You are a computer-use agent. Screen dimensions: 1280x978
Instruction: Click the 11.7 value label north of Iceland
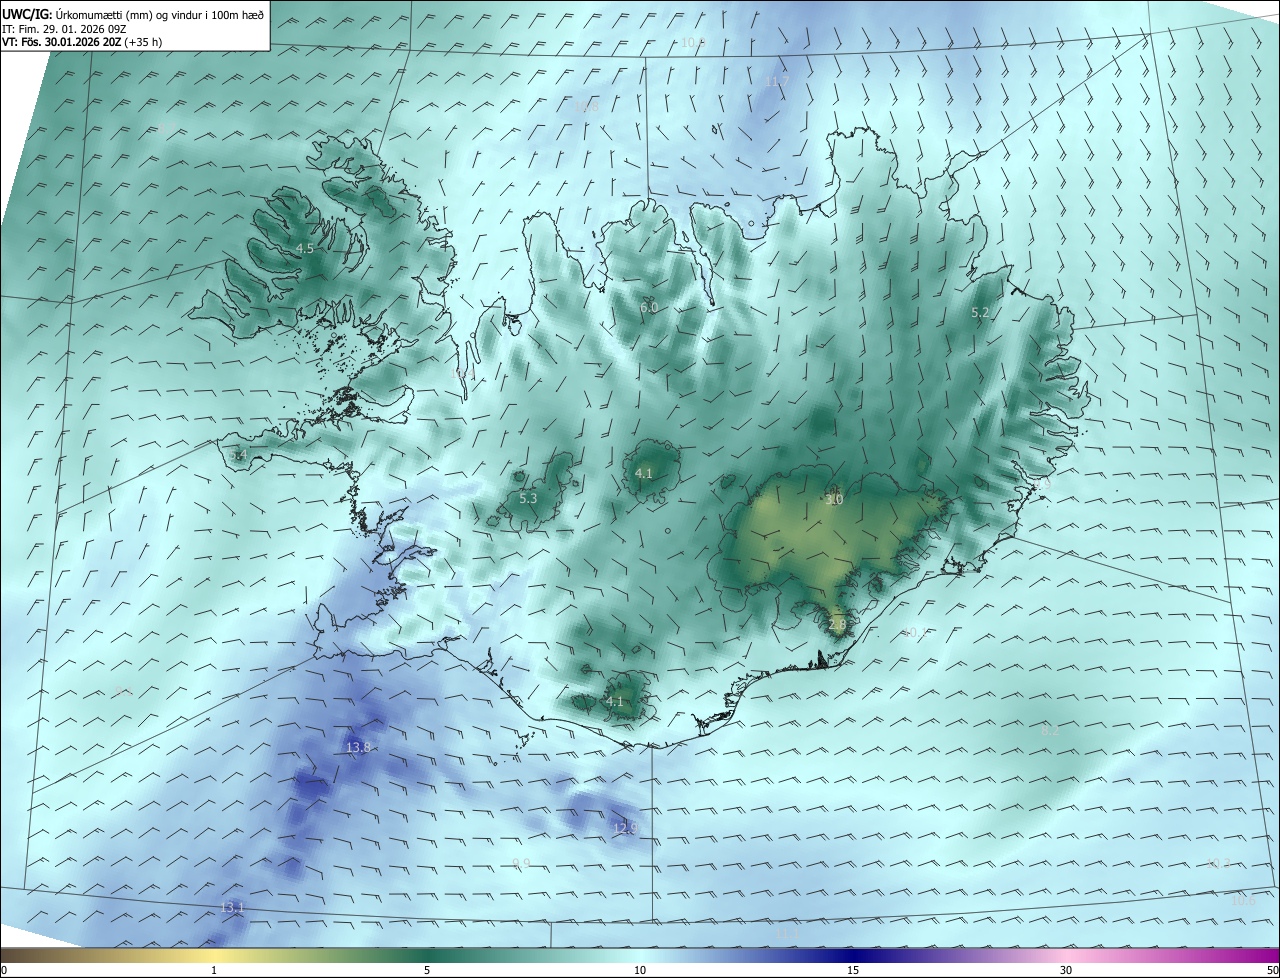777,81
